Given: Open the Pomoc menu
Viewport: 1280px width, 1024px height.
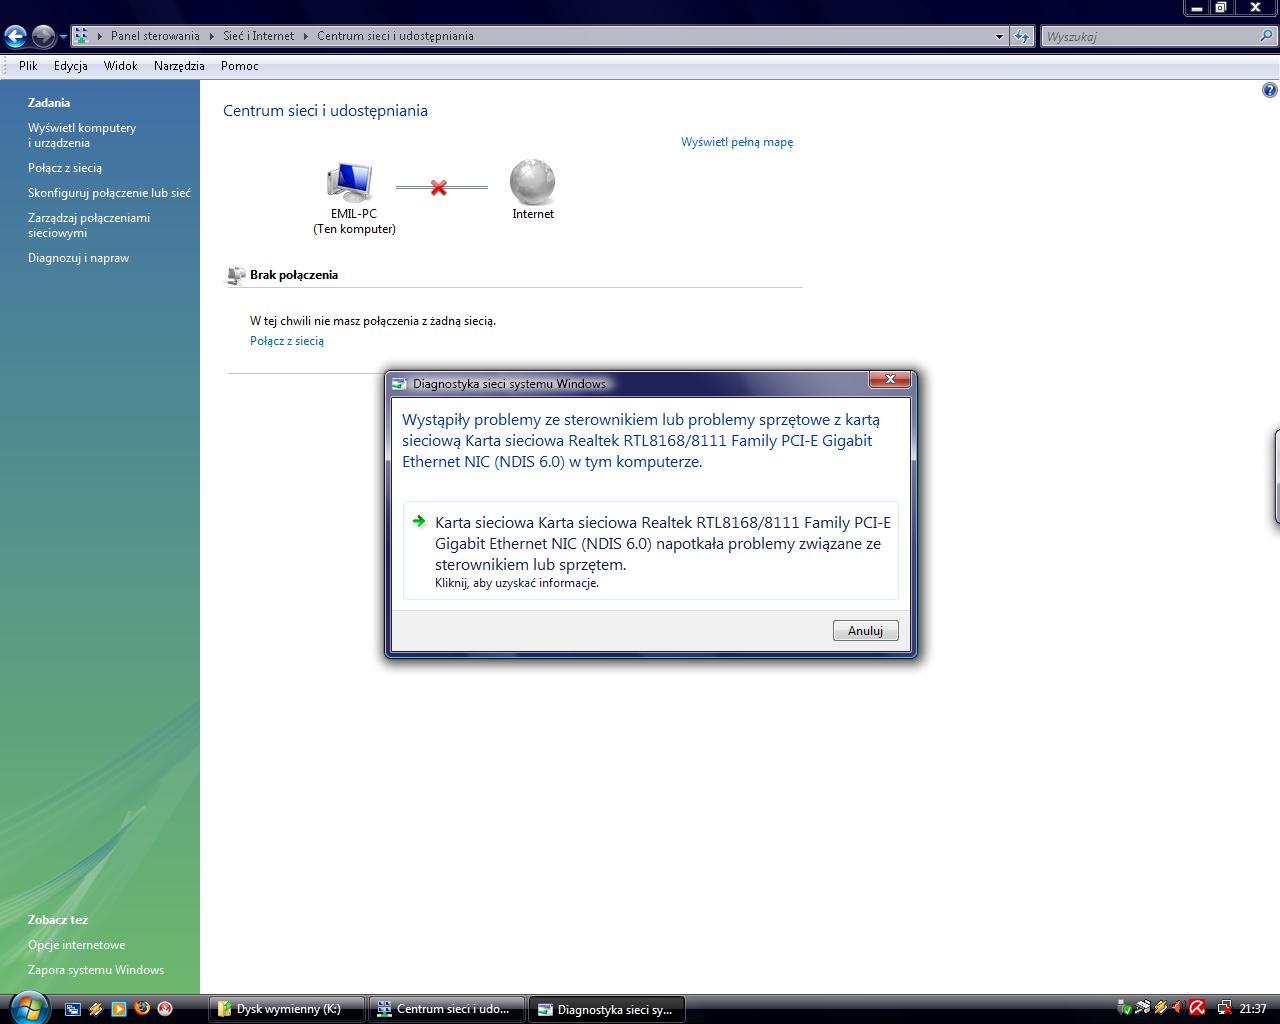Looking at the screenshot, I should tap(240, 66).
